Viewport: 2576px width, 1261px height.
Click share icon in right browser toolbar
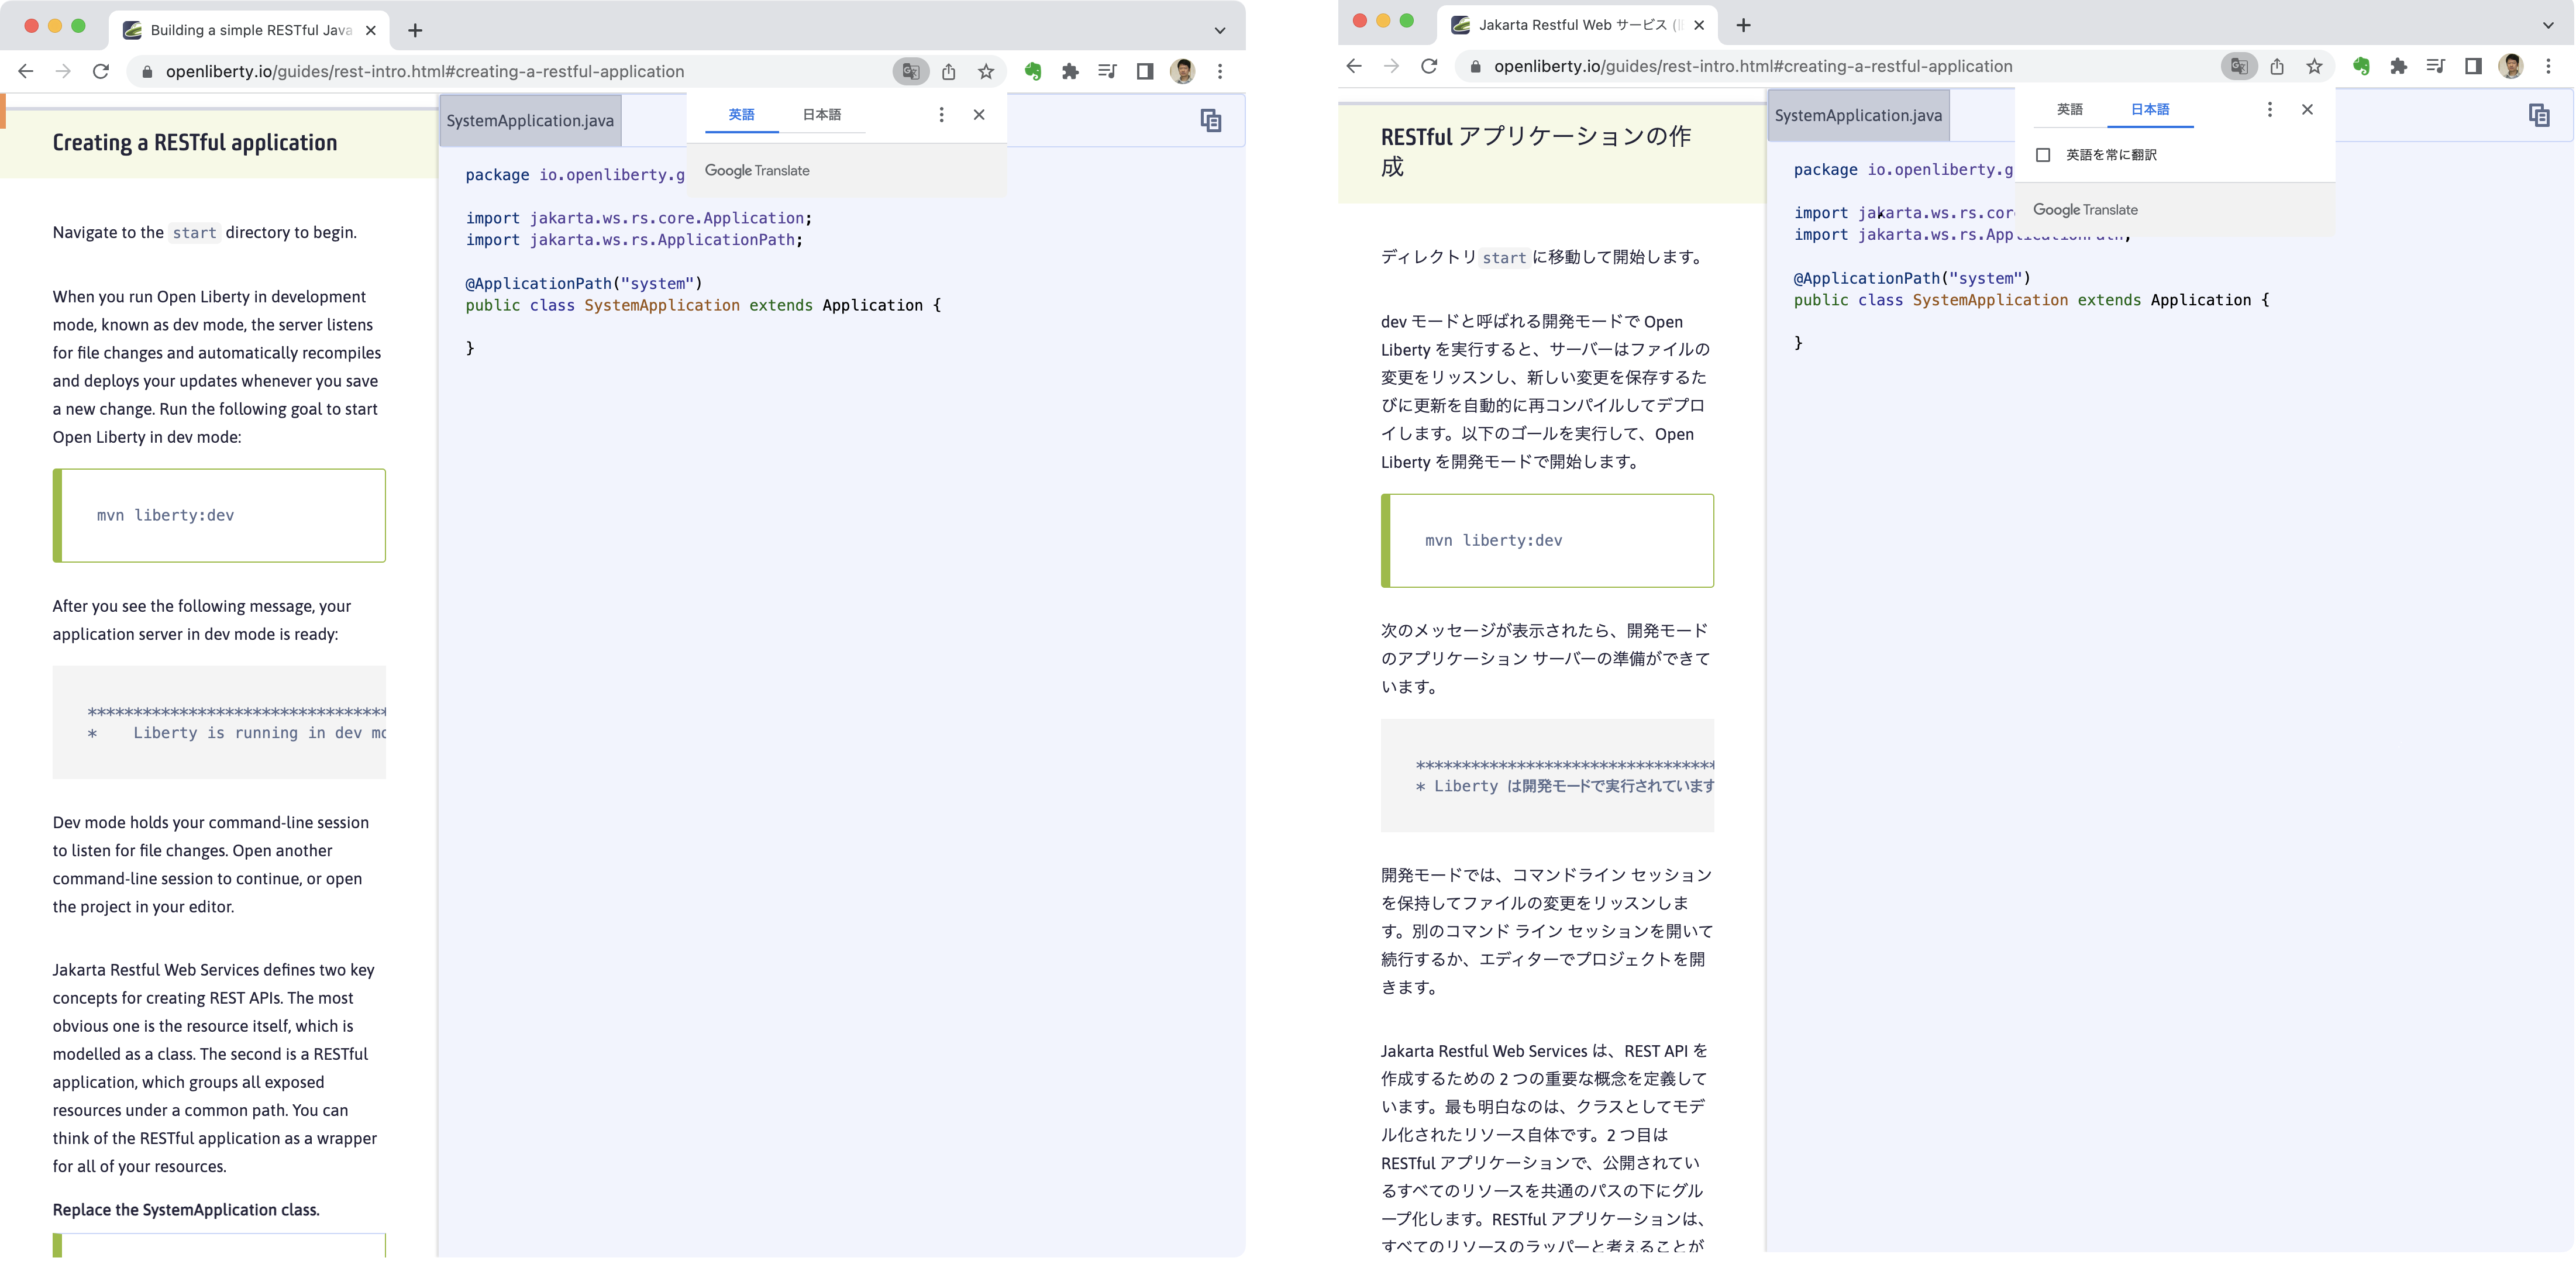[x=2277, y=66]
